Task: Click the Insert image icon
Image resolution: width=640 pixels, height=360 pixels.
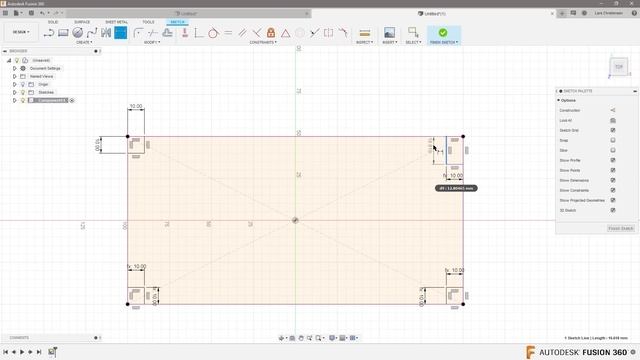Action: pyautogui.click(x=389, y=33)
